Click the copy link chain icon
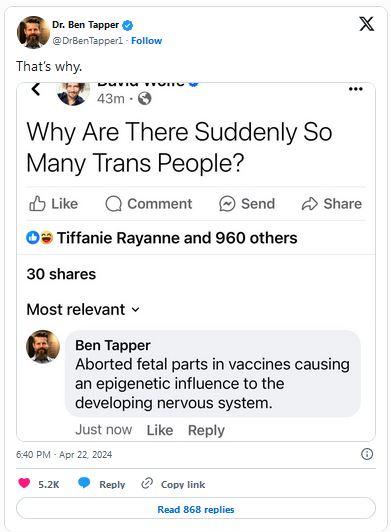This screenshot has height=532, width=391. click(147, 483)
